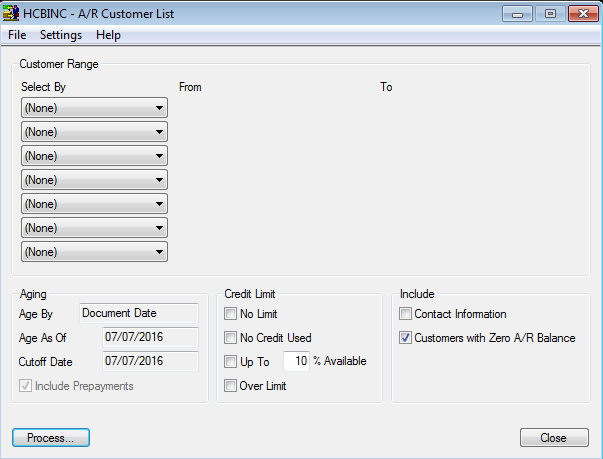Check the No Credit Used option
The image size is (603, 459).
coord(231,338)
